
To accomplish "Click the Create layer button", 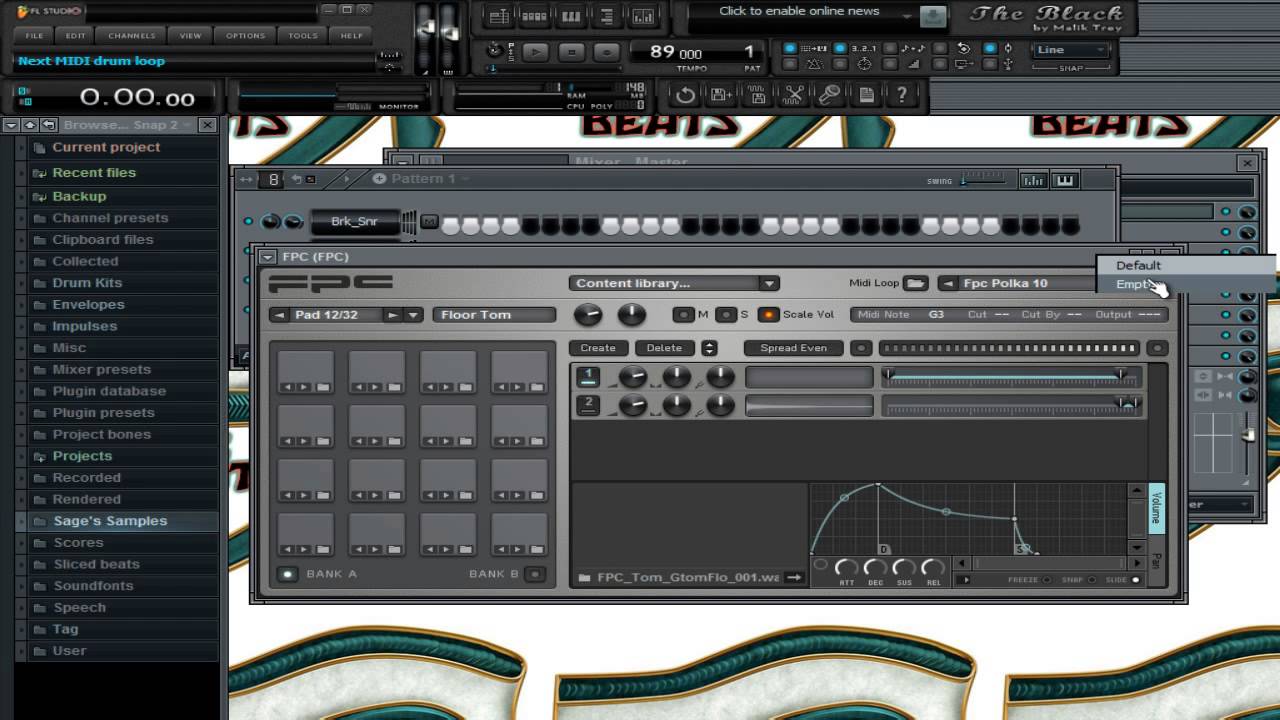I will 598,348.
